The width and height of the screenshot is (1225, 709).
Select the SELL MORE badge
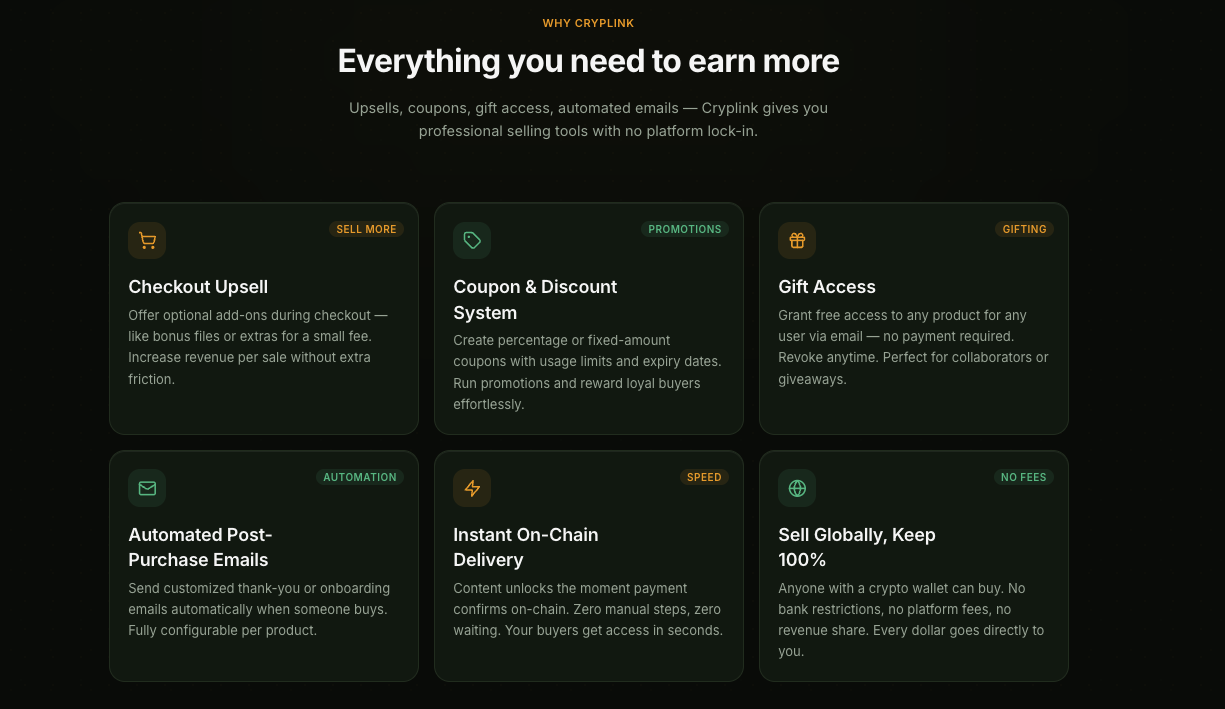366,229
